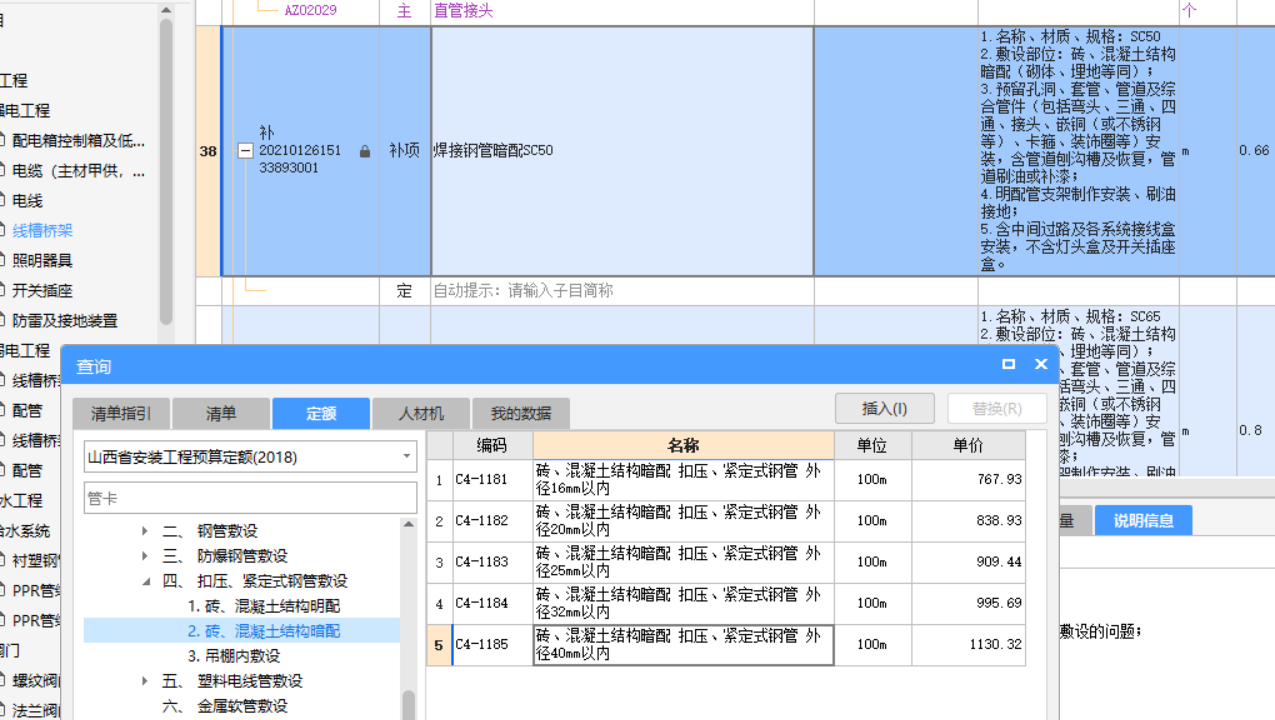Click the document icon beside 开关插座
This screenshot has height=720, width=1275.
(0, 291)
